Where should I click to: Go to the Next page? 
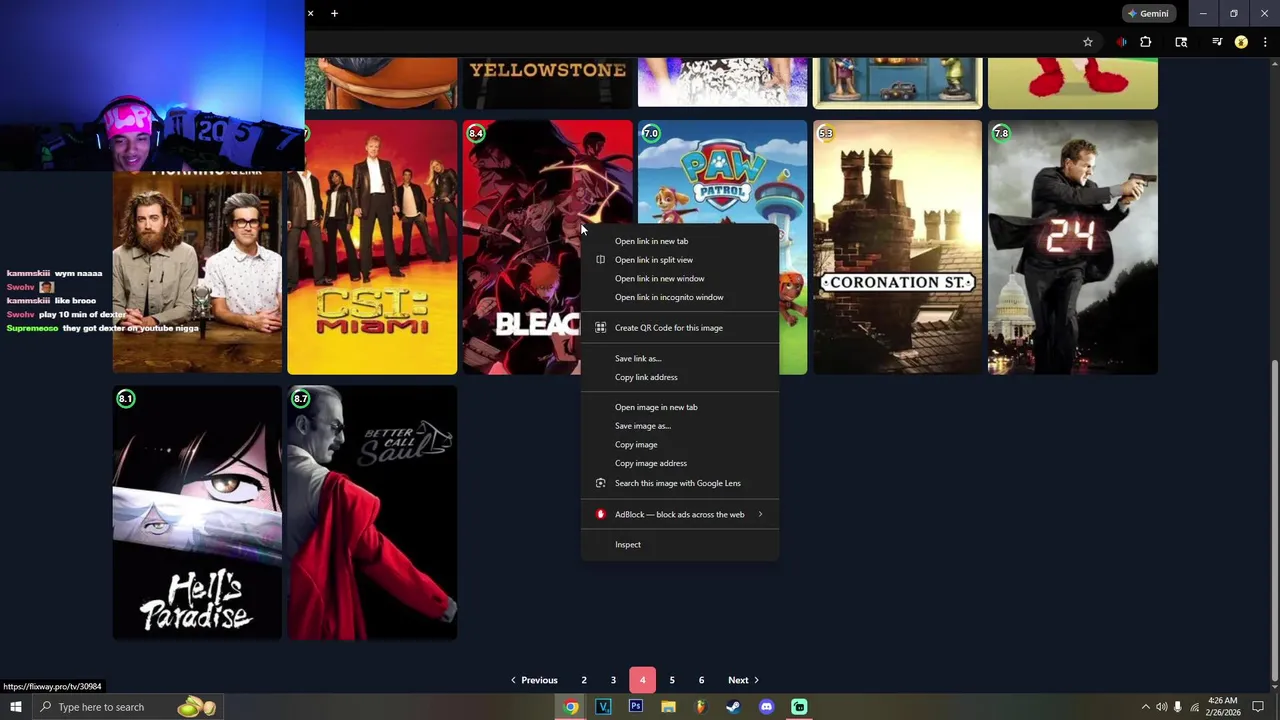(743, 680)
